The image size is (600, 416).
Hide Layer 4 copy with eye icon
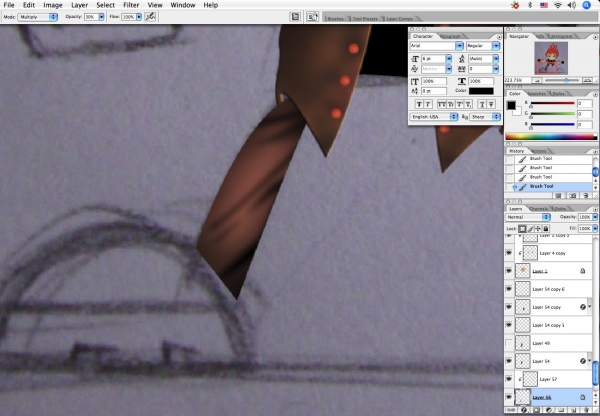pos(509,253)
